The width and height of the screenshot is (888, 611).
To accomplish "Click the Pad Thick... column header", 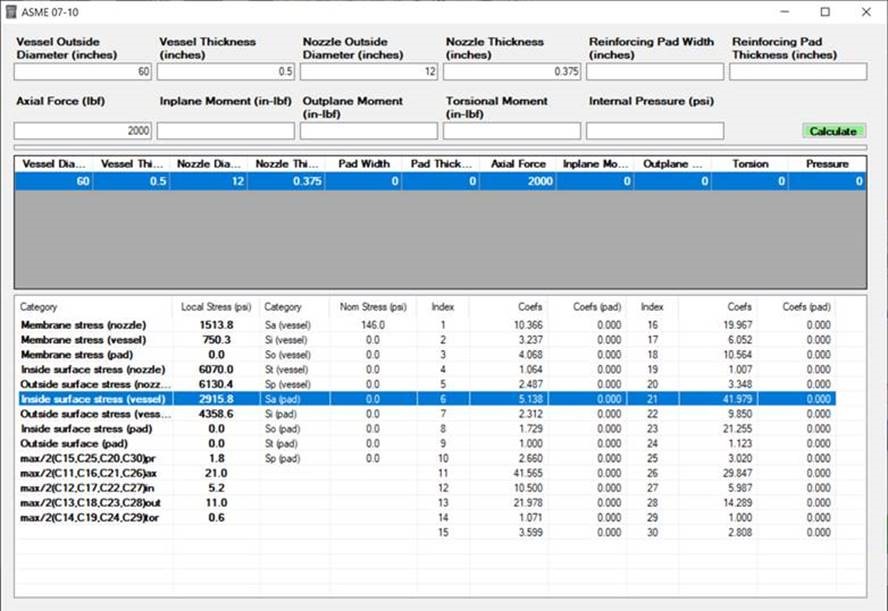I will pyautogui.click(x=441, y=164).
